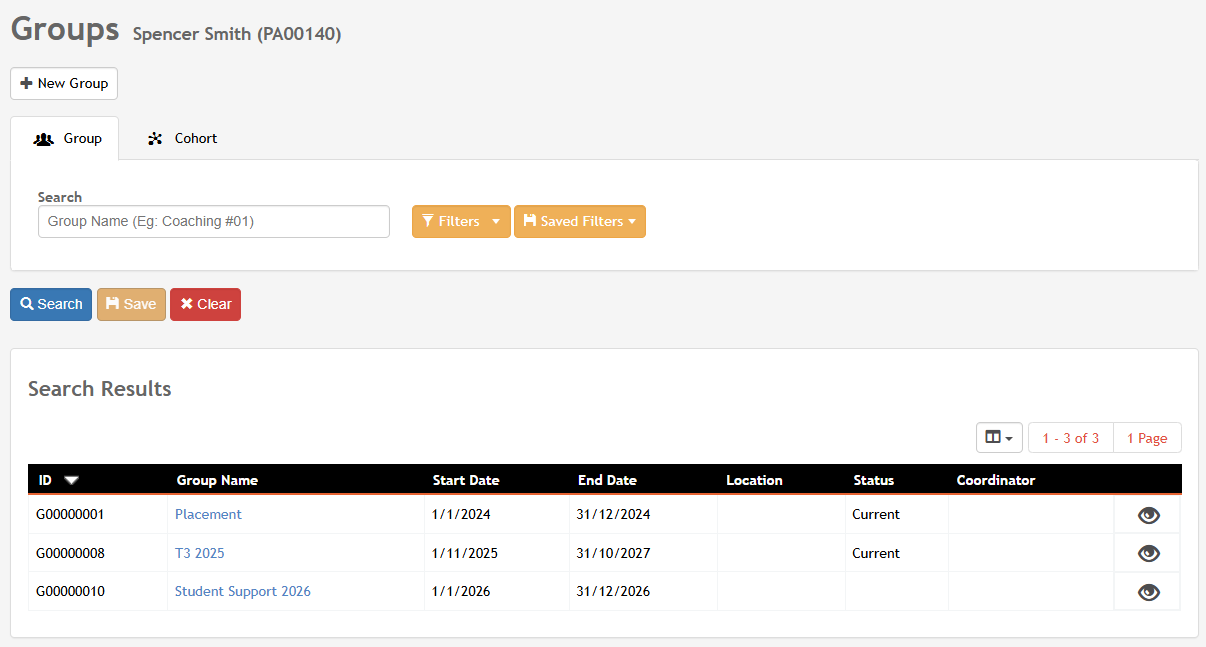Image resolution: width=1206 pixels, height=647 pixels.
Task: Sort by Start Date column header
Action: point(466,480)
